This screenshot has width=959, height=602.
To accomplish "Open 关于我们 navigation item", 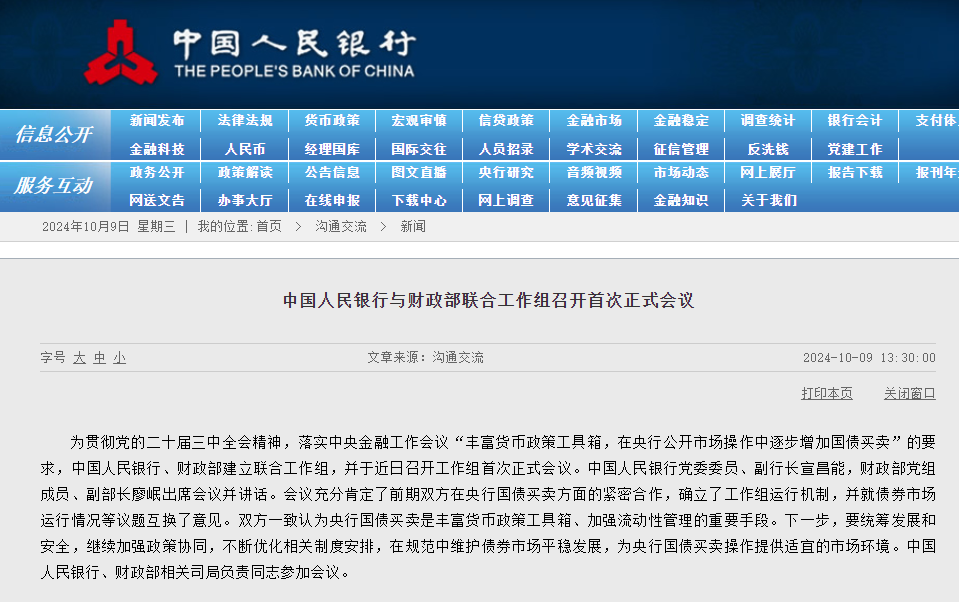I will tap(769, 200).
